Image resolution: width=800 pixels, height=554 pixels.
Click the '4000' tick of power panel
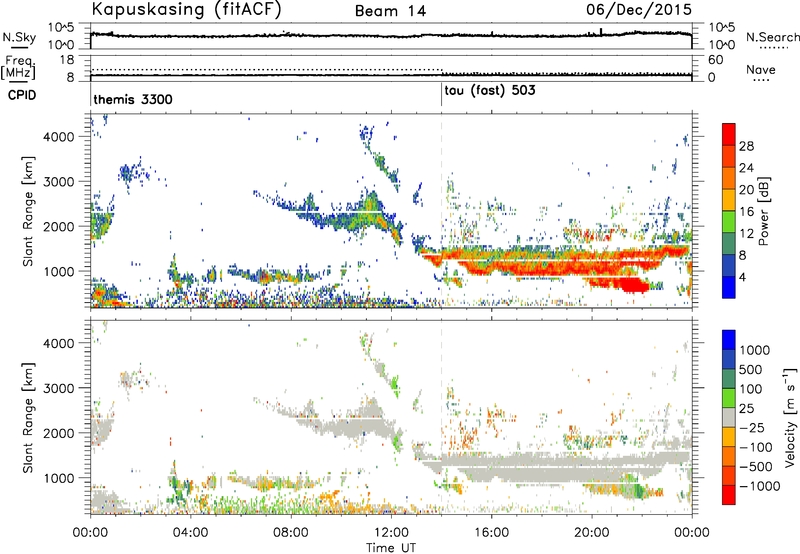click(x=58, y=137)
